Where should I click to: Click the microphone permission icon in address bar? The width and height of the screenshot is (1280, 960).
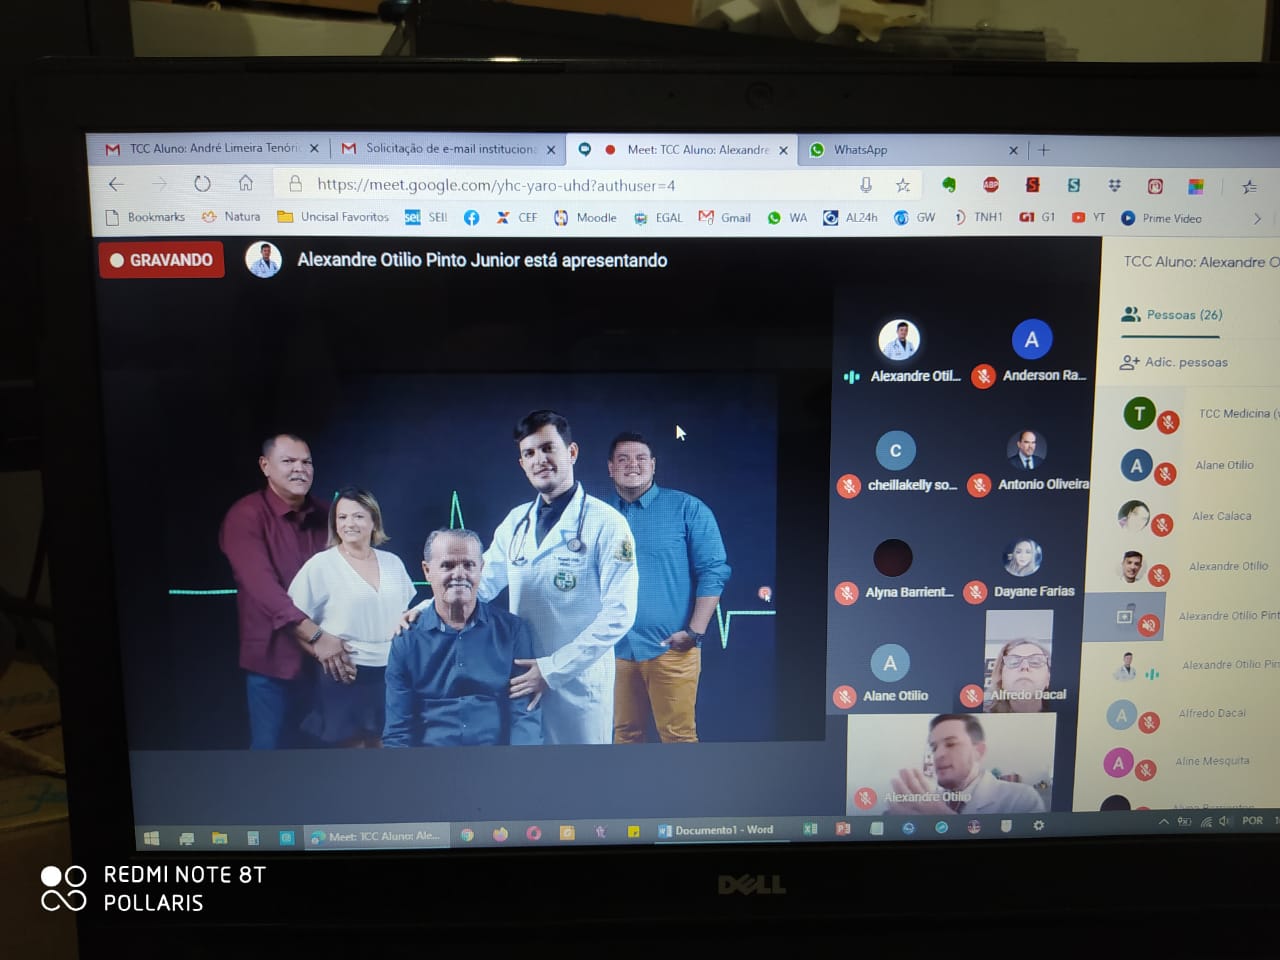[x=866, y=185]
